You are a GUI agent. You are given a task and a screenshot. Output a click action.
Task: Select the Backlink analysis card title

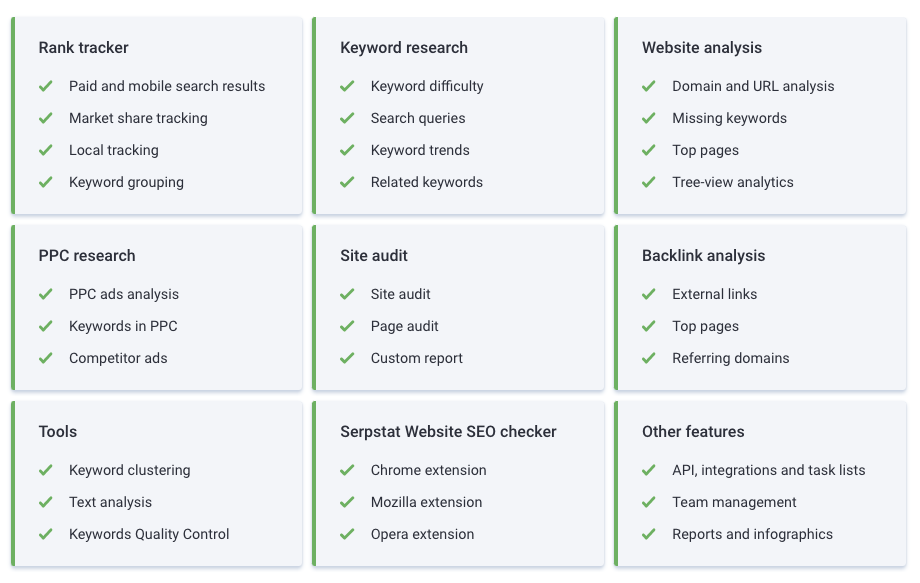pos(704,255)
